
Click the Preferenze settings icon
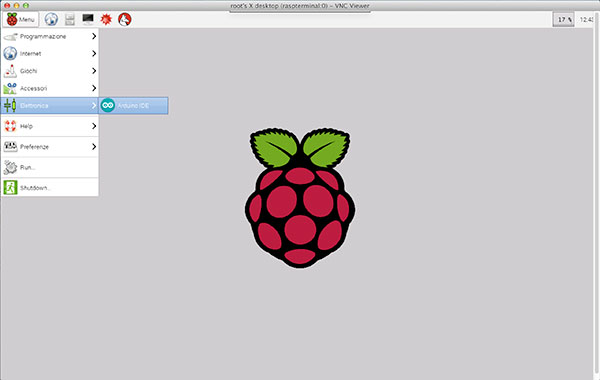click(10, 147)
